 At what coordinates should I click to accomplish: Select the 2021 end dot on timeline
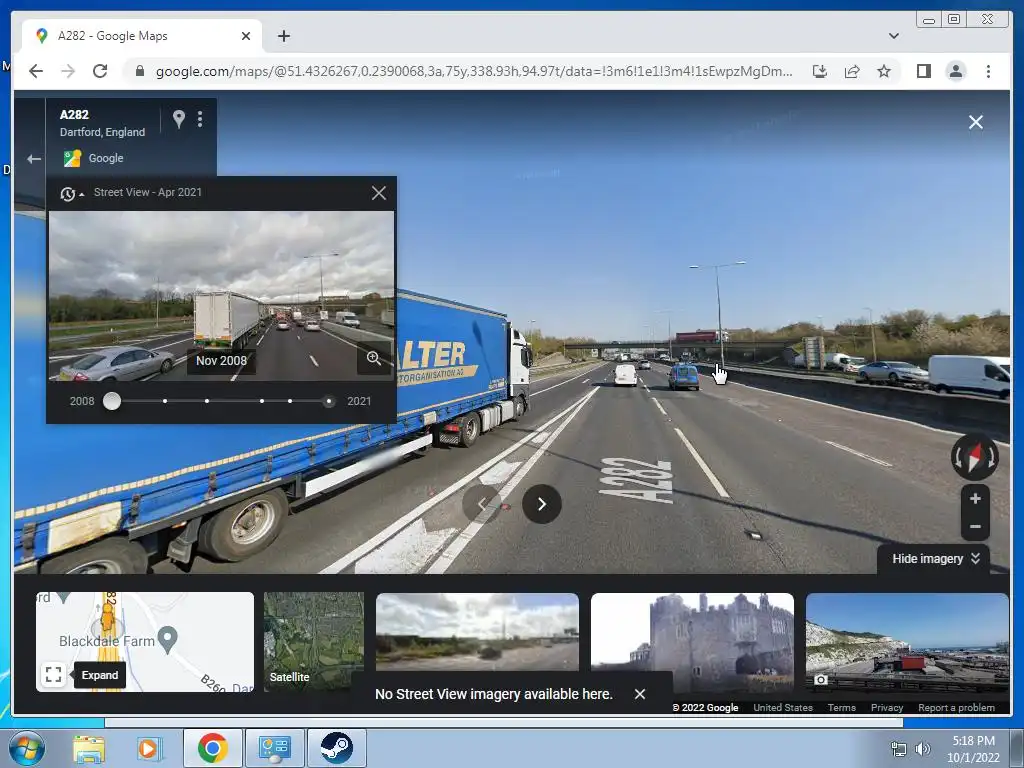pyautogui.click(x=328, y=401)
